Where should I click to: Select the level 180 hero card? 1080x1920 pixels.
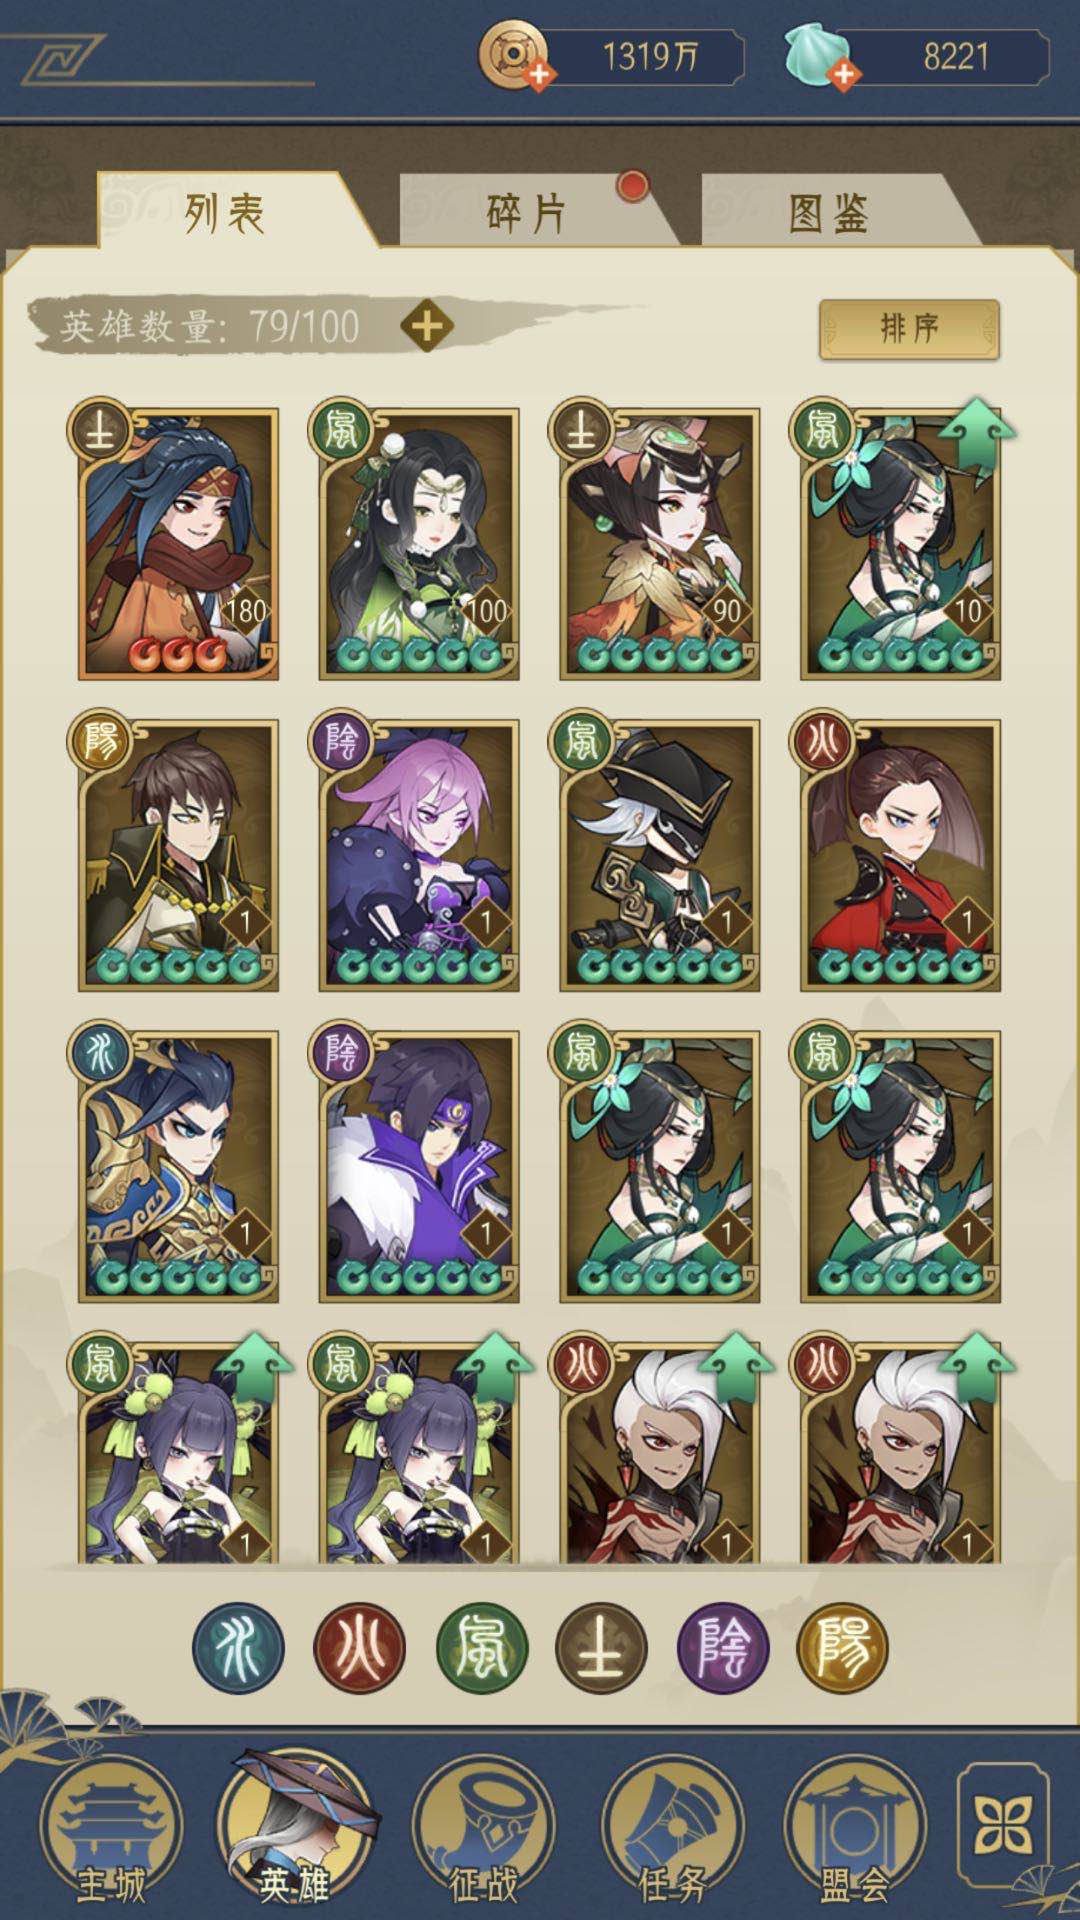[x=176, y=541]
